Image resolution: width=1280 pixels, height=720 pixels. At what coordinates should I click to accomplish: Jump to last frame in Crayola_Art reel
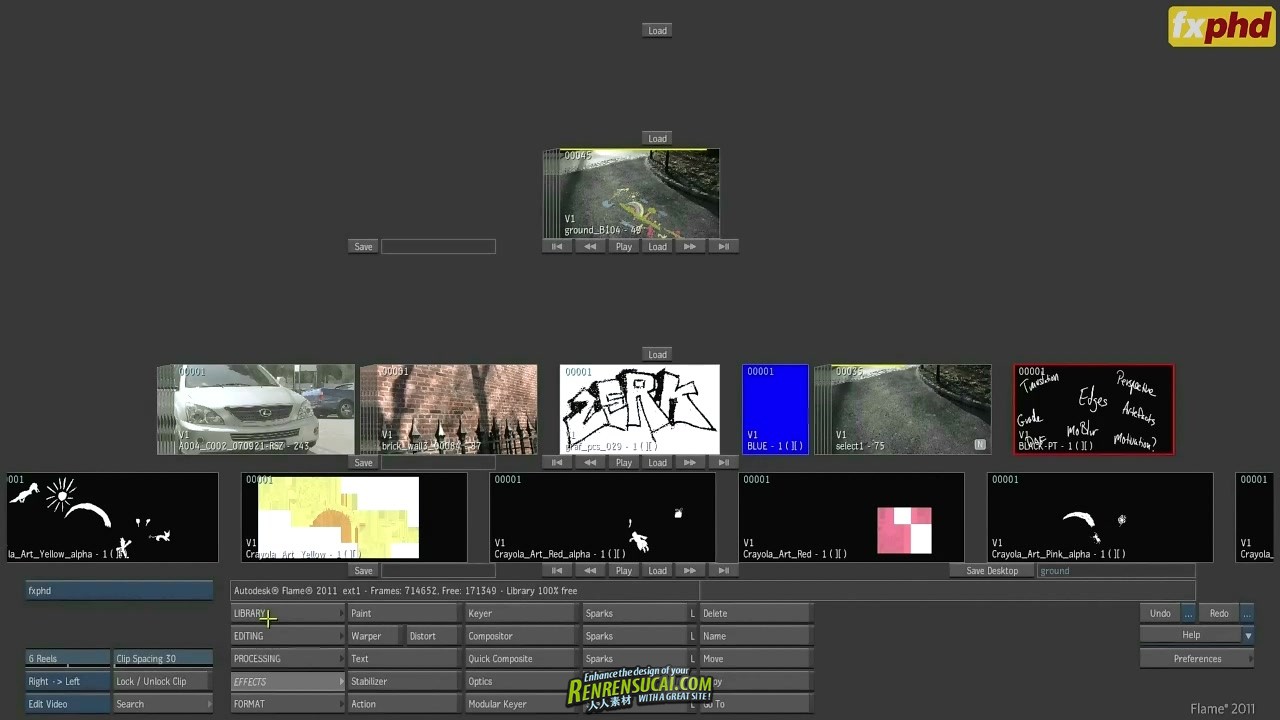click(x=723, y=570)
